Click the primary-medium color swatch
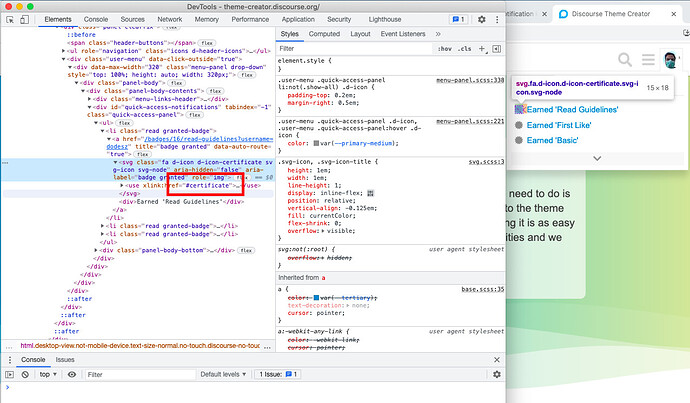Screen dimensions: 690x403 click(x=316, y=143)
